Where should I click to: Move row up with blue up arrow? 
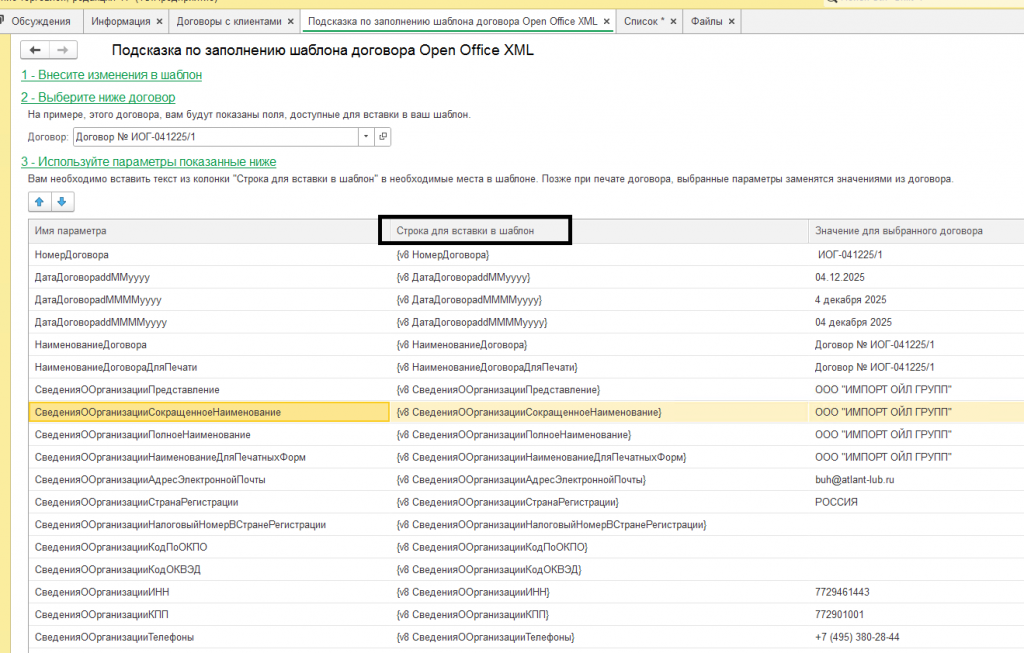pos(40,202)
